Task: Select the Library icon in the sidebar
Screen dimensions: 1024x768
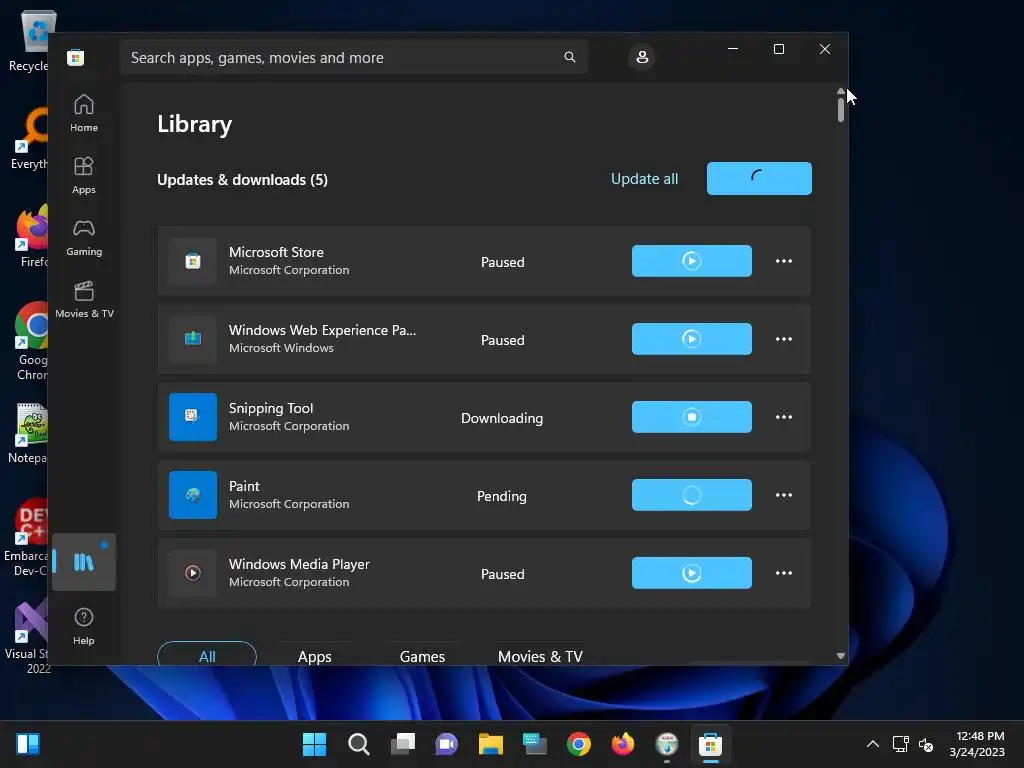Action: coord(84,562)
